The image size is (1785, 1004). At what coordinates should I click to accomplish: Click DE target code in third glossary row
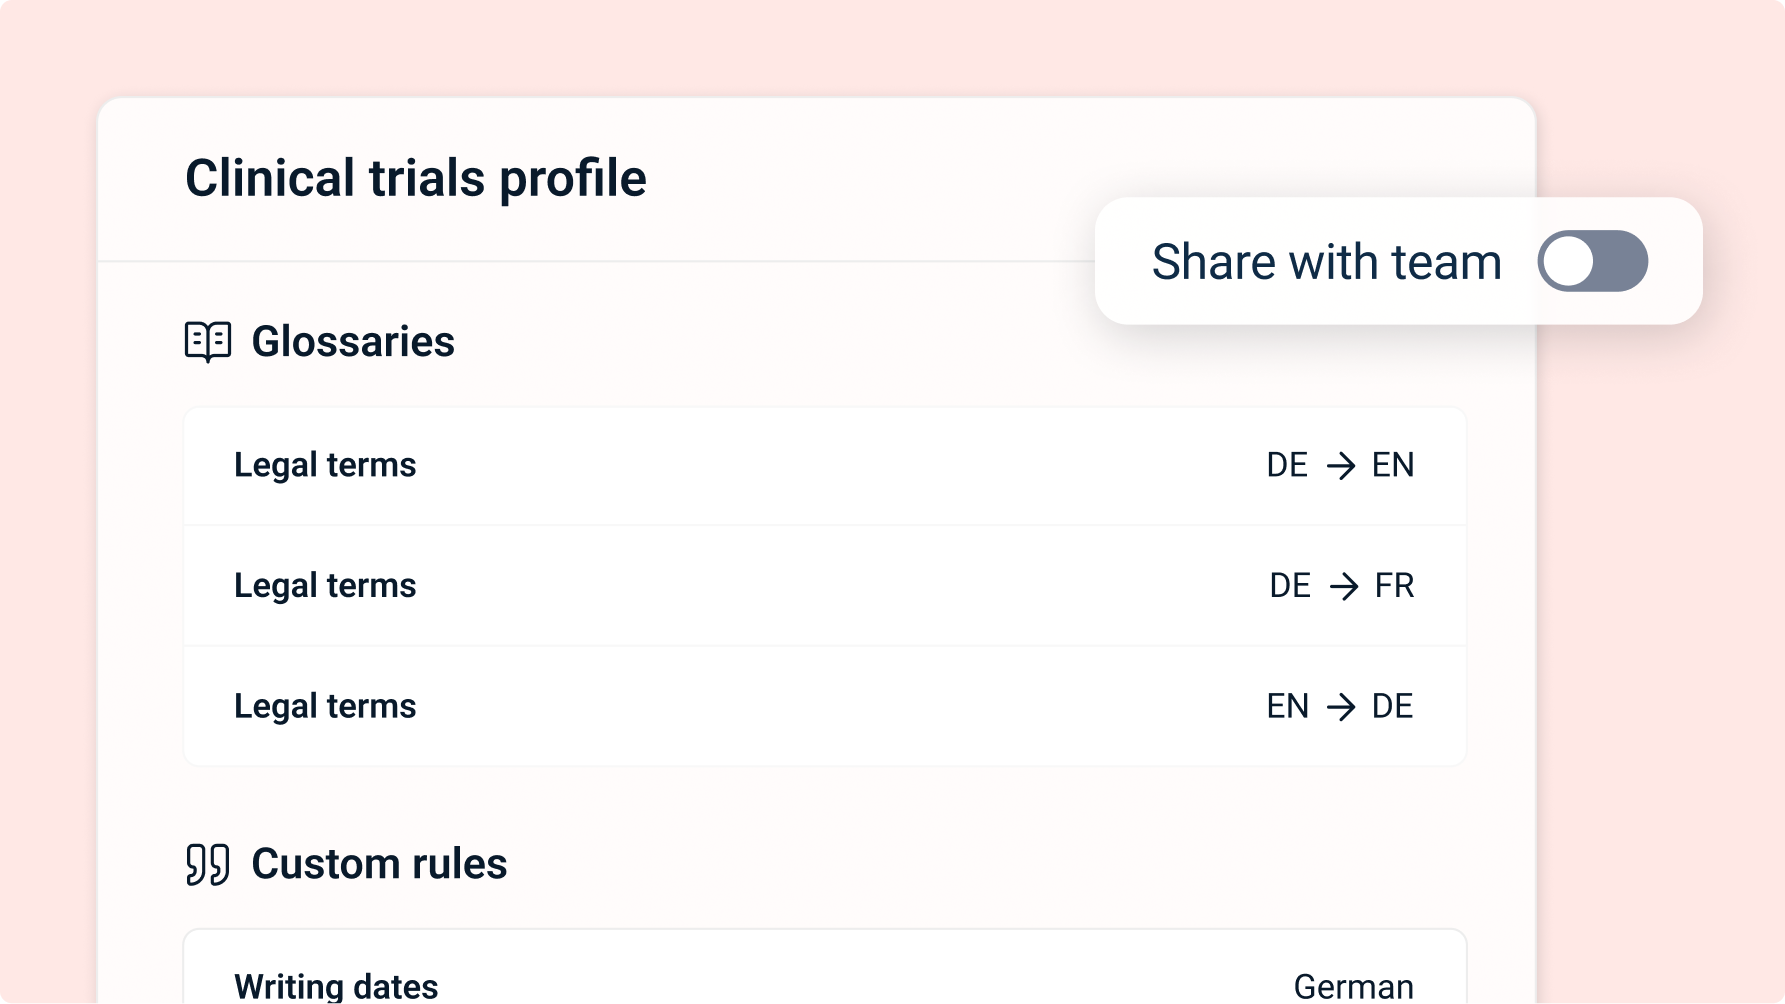pos(1392,707)
